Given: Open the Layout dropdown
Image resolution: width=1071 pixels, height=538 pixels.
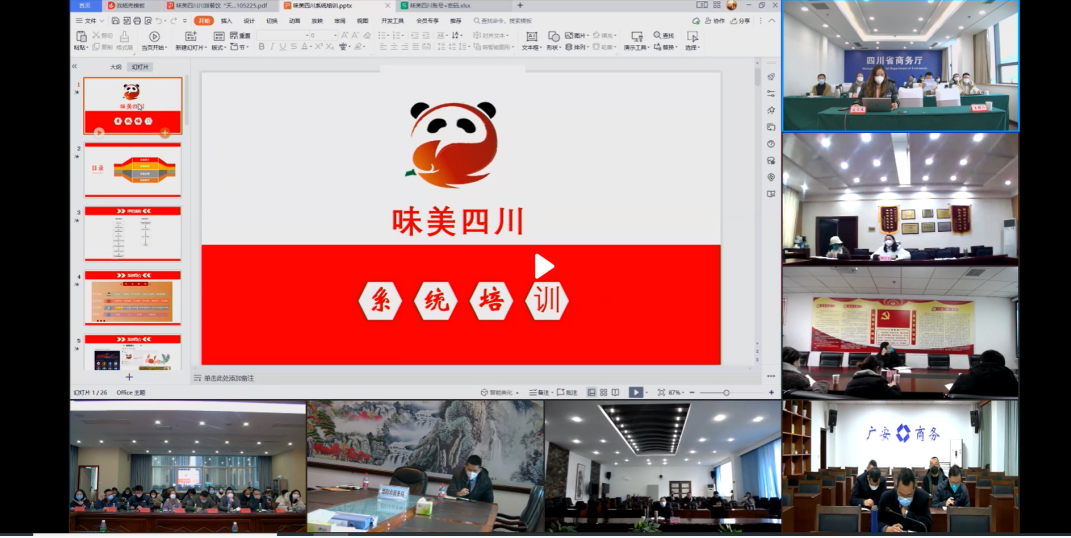Looking at the screenshot, I should pyautogui.click(x=219, y=48).
